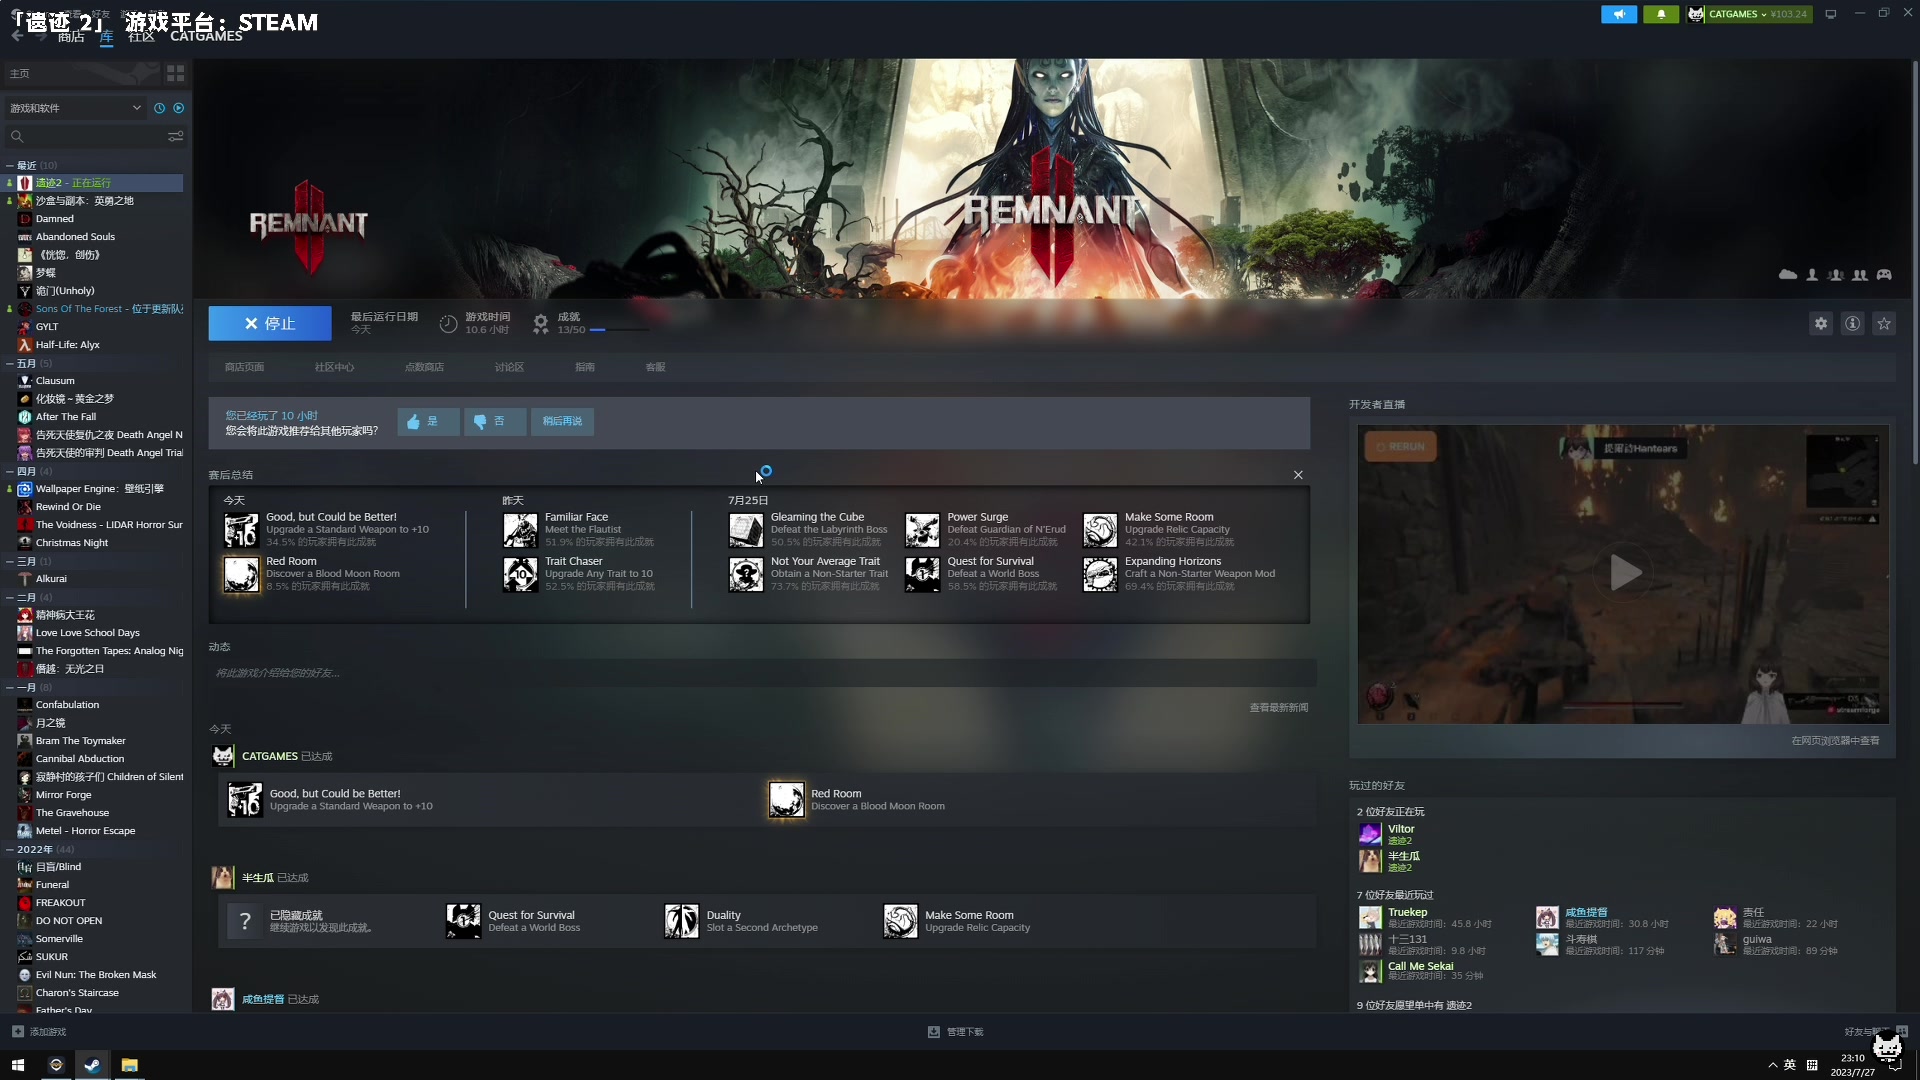Open the notifications bell
The height and width of the screenshot is (1080, 1920).
point(1661,14)
